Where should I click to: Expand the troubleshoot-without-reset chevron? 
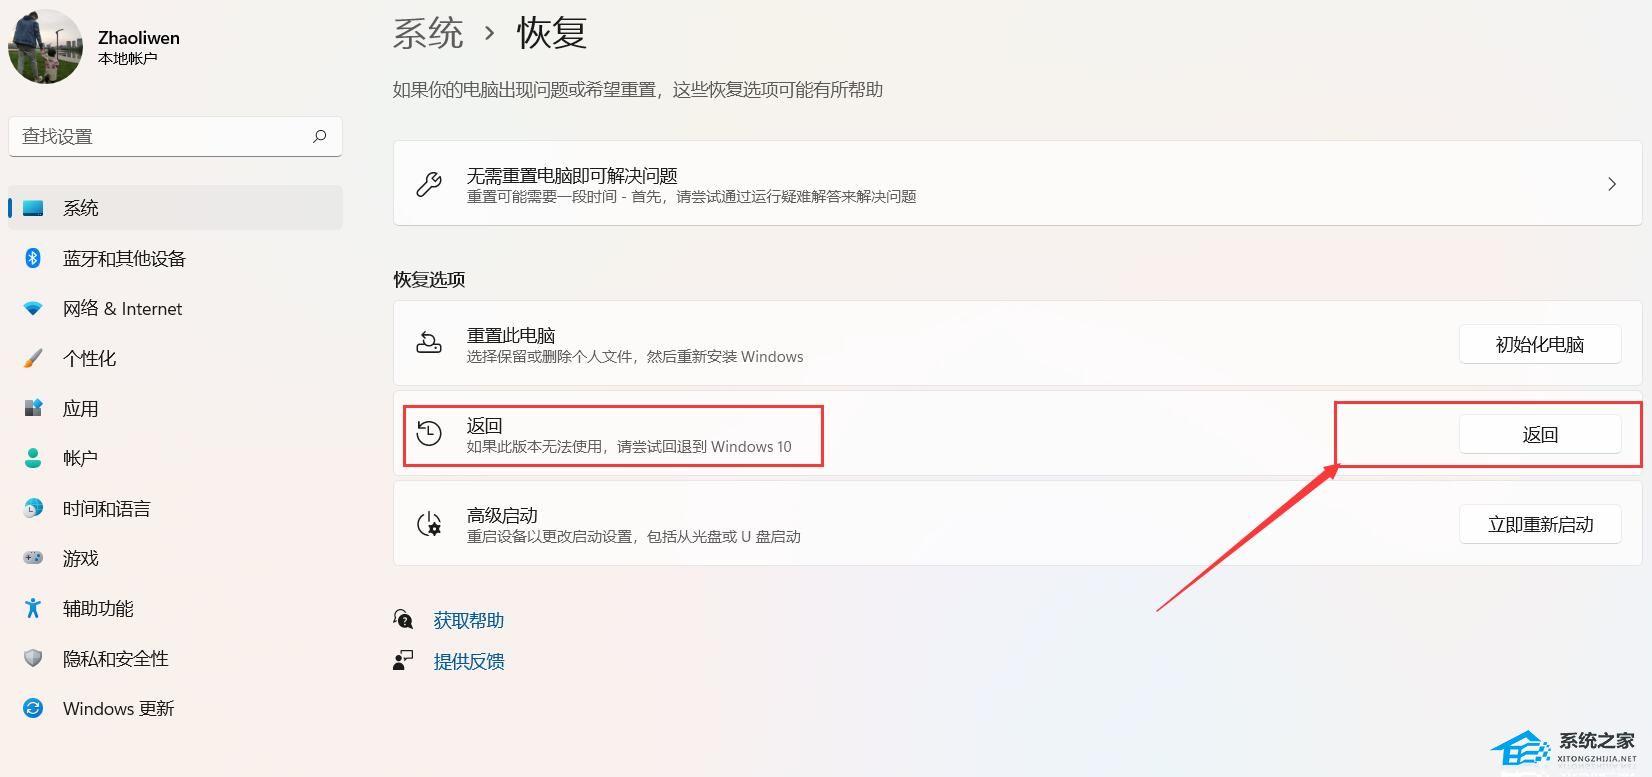click(x=1611, y=184)
